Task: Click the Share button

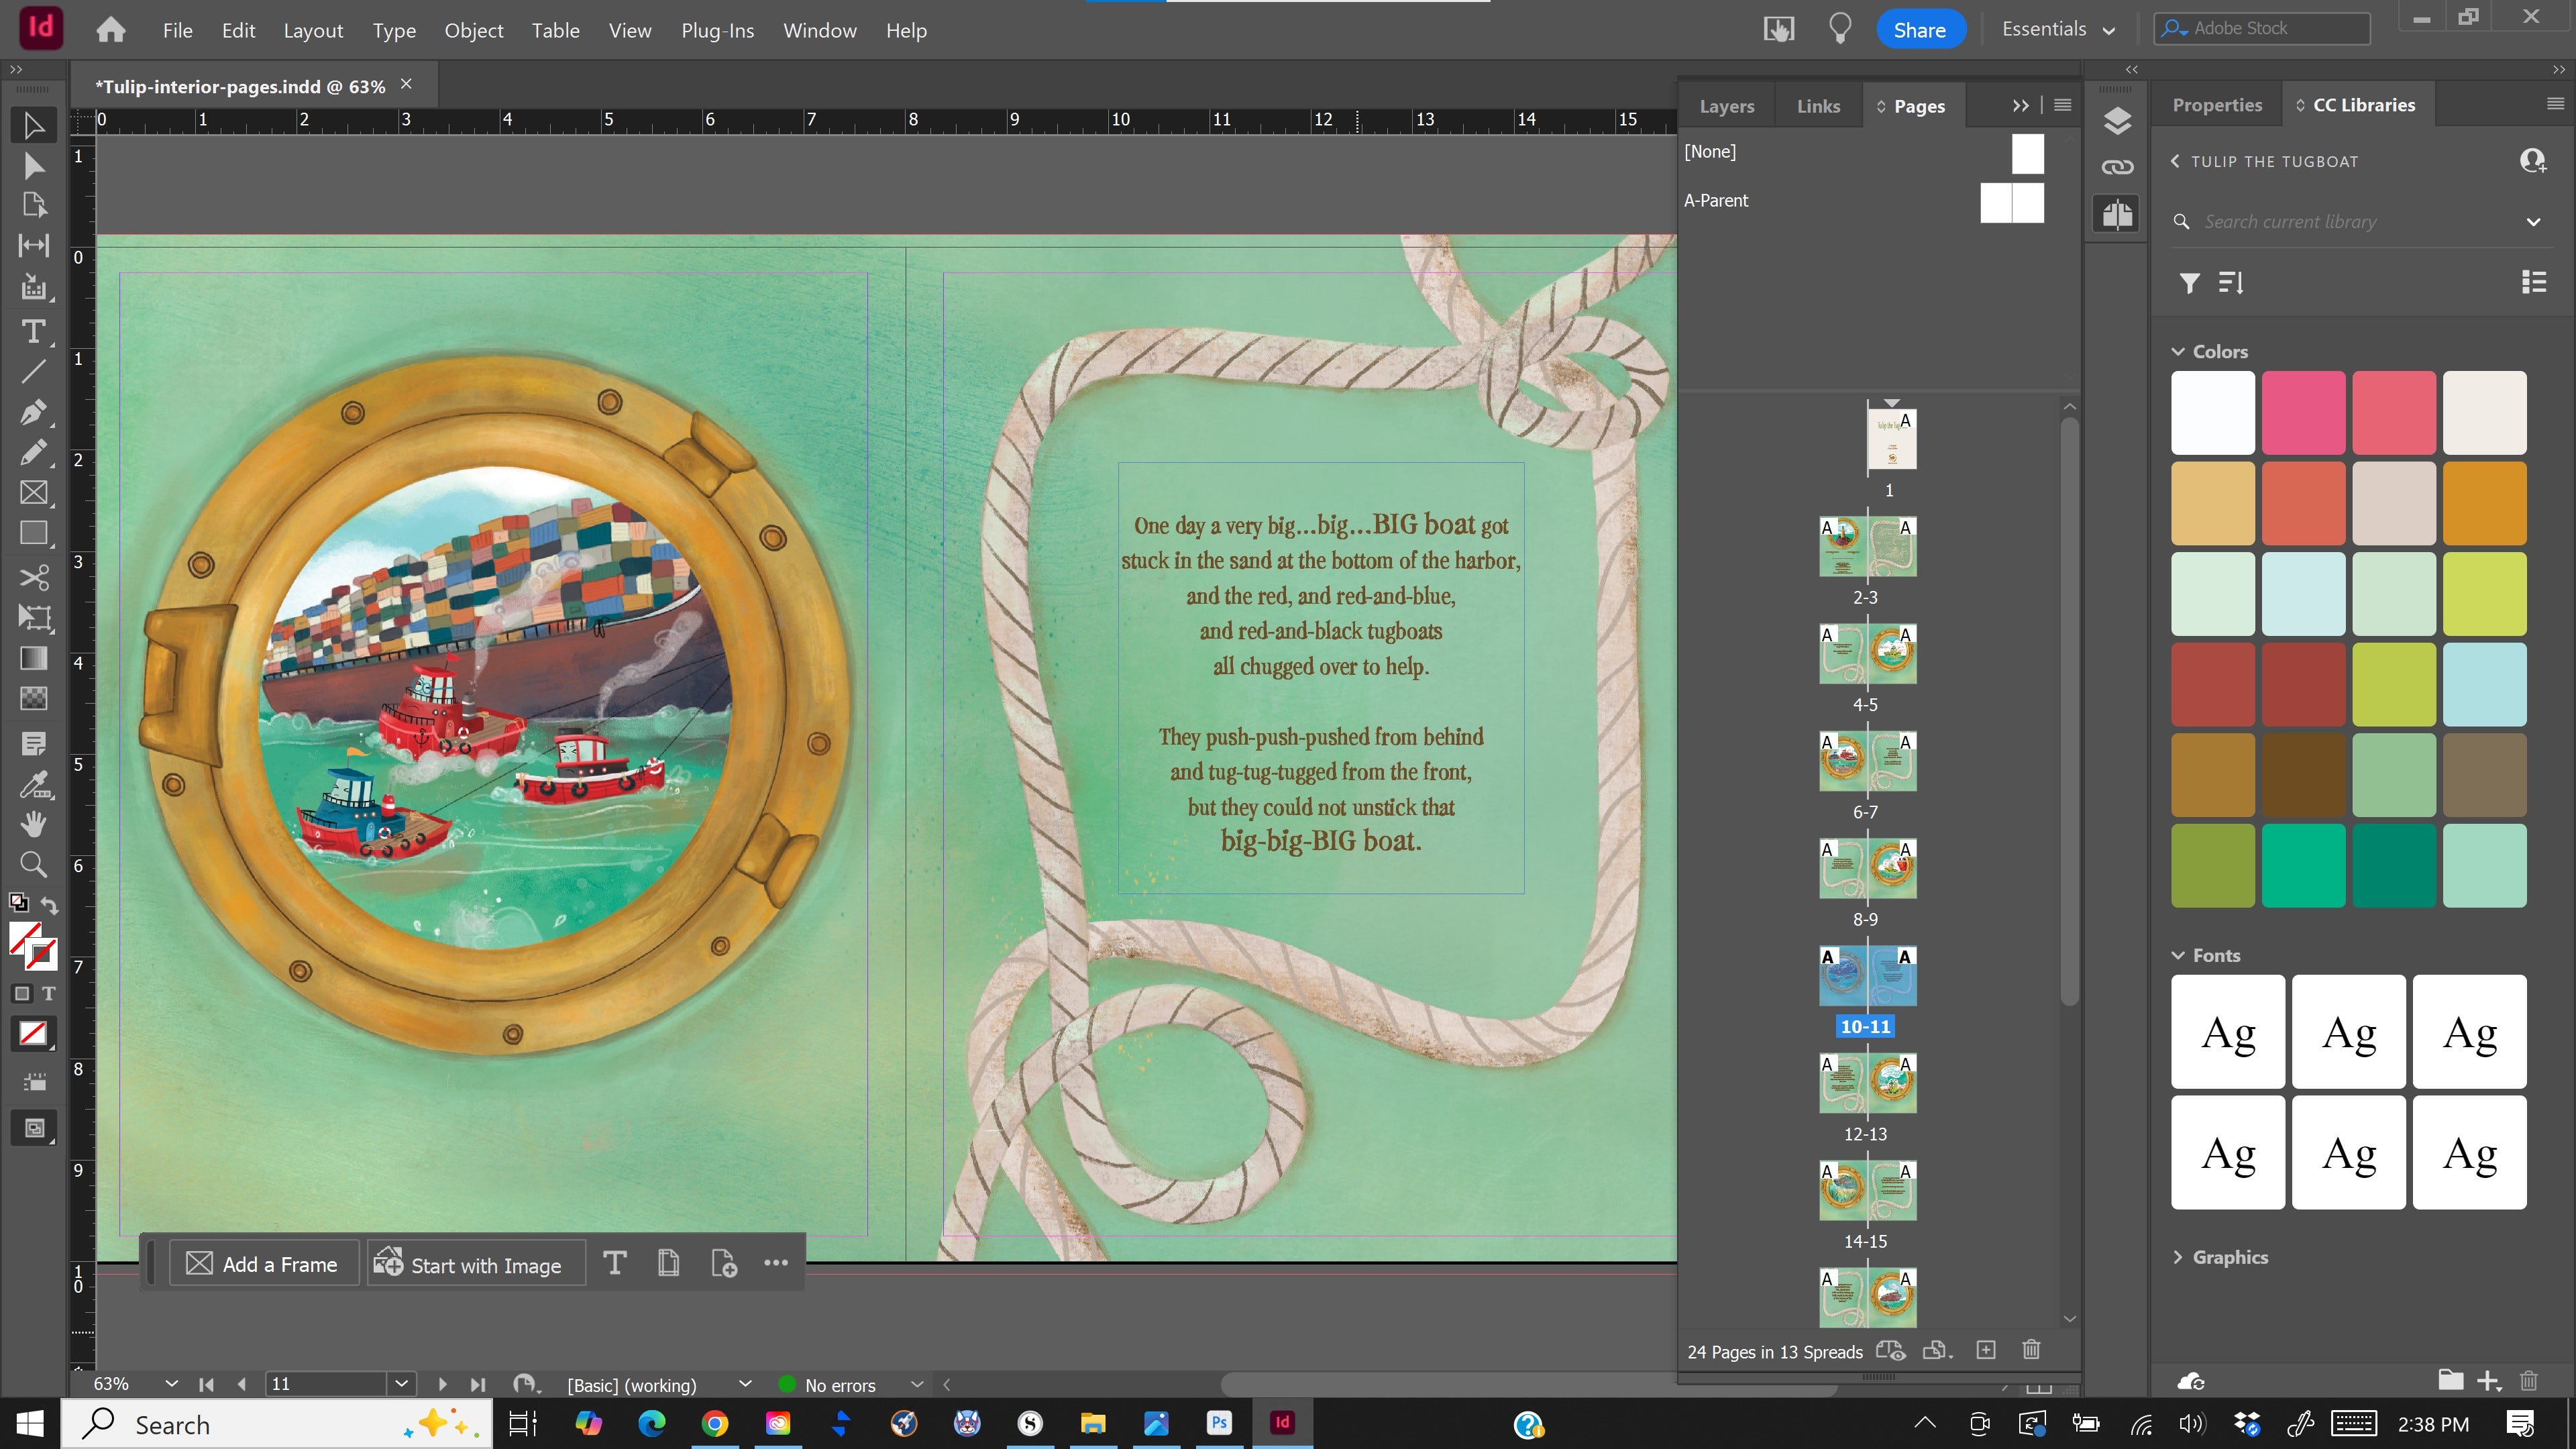Action: (x=1919, y=30)
